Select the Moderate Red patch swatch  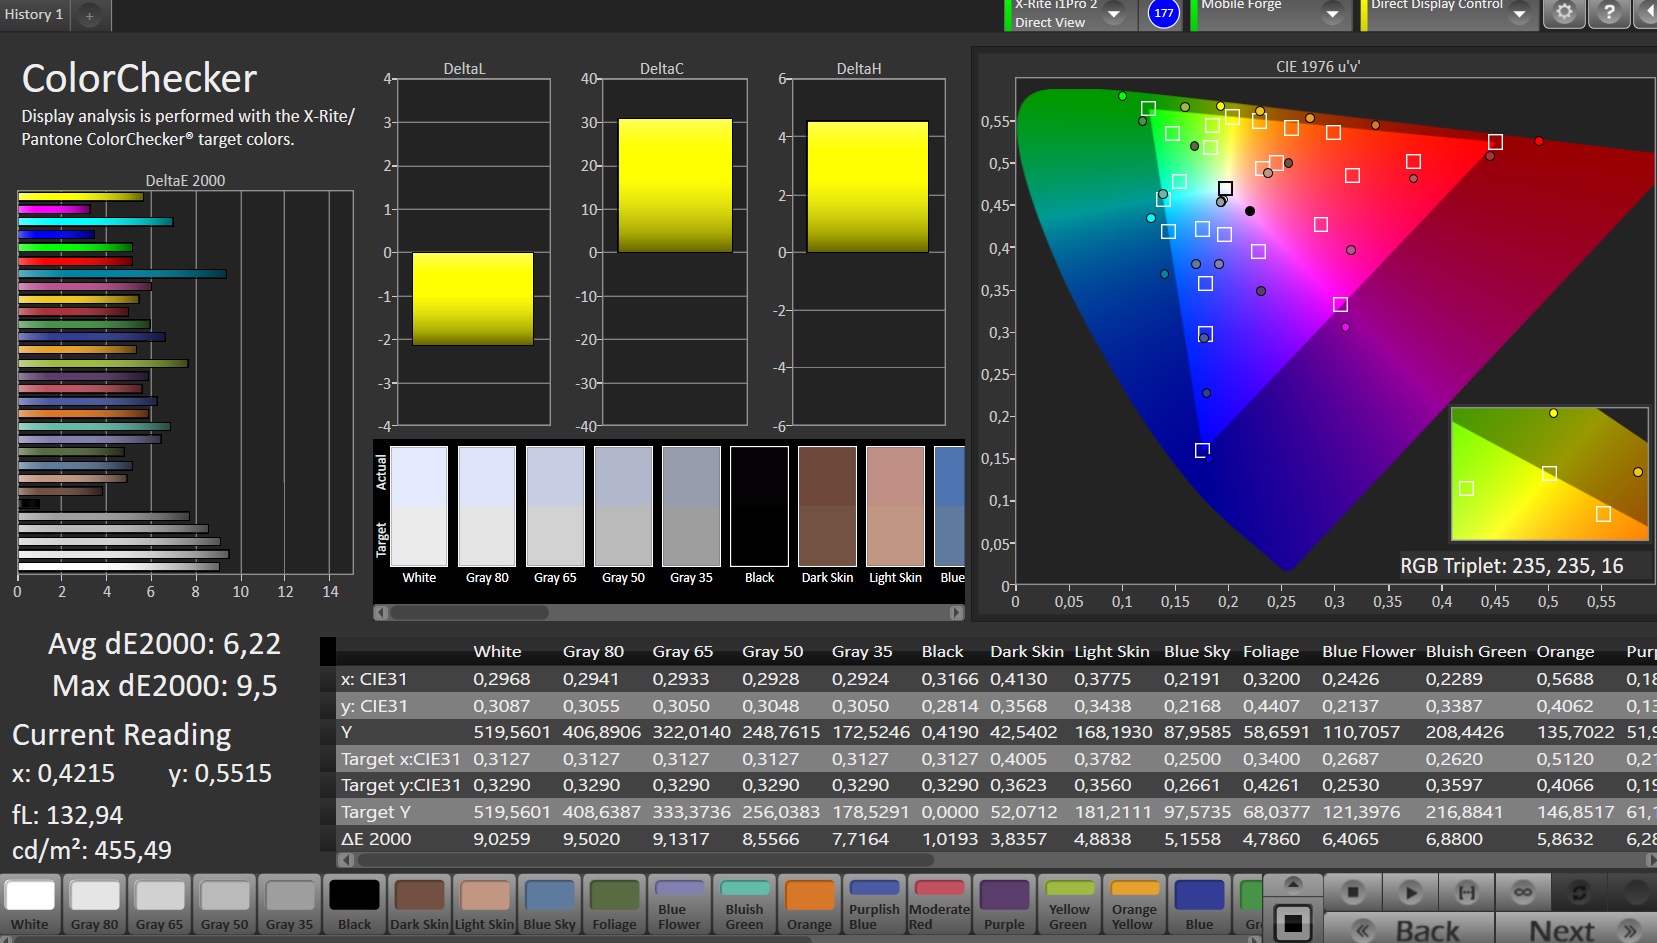pyautogui.click(x=939, y=905)
